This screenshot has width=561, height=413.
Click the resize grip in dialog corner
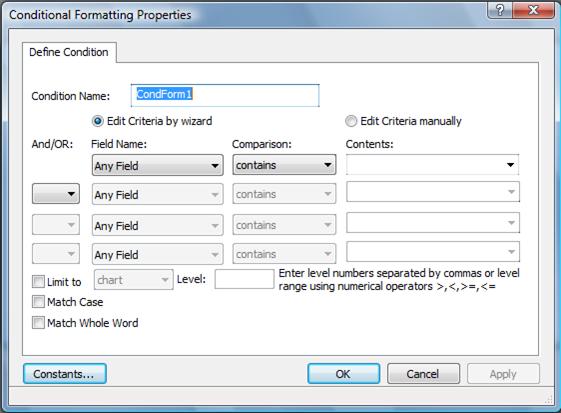point(548,400)
